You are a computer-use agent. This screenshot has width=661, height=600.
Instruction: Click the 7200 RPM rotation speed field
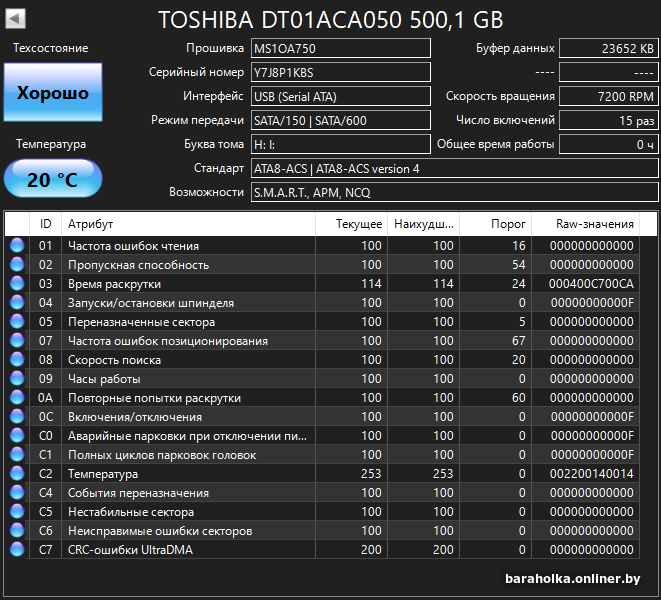(x=608, y=96)
